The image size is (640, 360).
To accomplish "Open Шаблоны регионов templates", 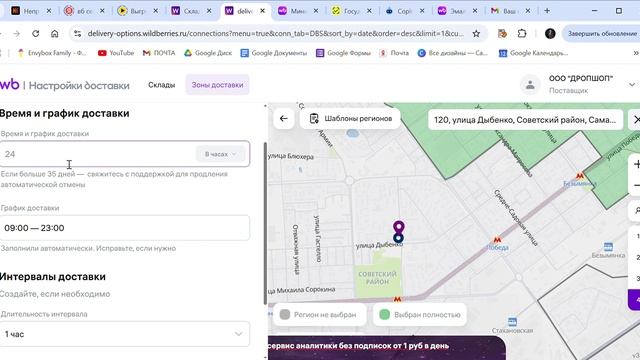I will [x=350, y=119].
